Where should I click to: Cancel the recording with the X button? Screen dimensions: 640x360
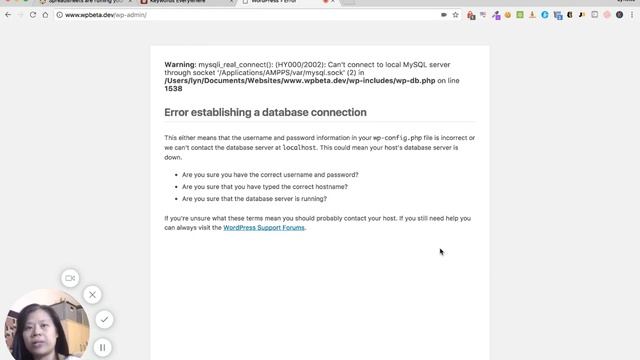pos(93,295)
